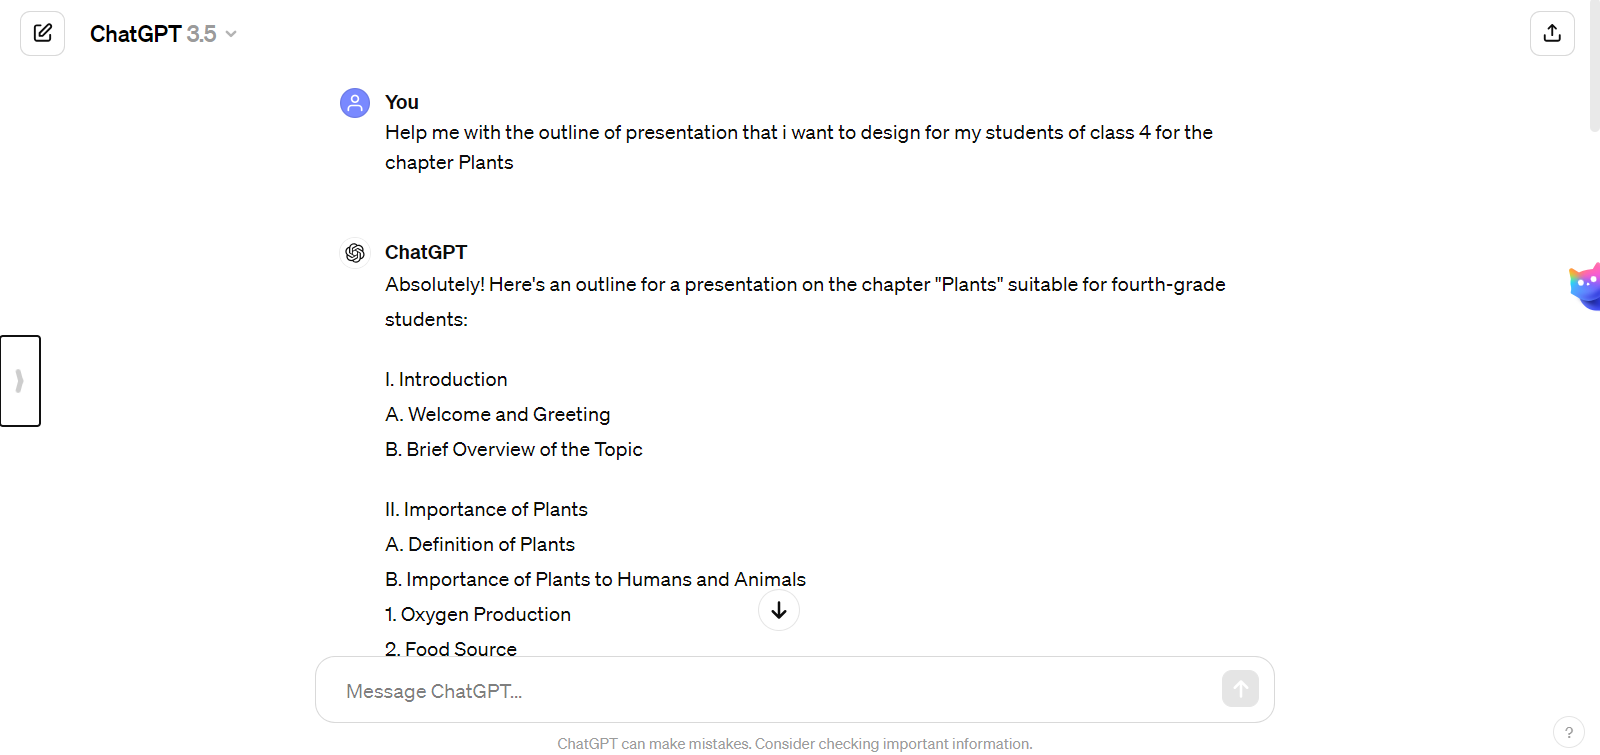Click the "1. Oxygen Production" outline item
Screen dimensions: 1600x755
click(478, 614)
